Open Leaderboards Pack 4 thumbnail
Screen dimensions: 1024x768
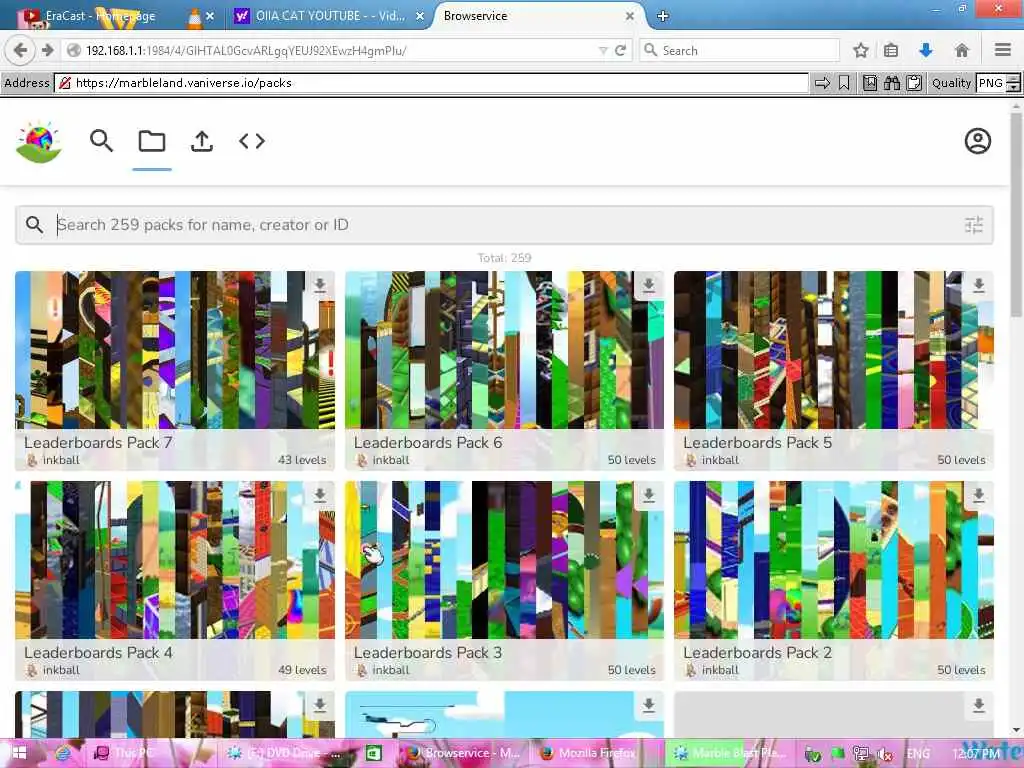(x=174, y=560)
